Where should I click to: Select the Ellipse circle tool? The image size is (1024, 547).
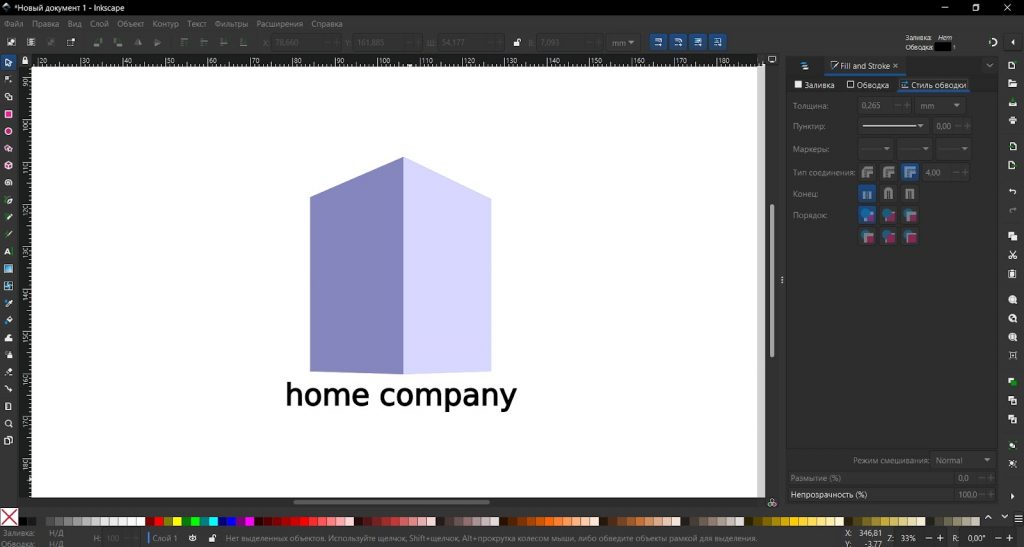coord(8,131)
